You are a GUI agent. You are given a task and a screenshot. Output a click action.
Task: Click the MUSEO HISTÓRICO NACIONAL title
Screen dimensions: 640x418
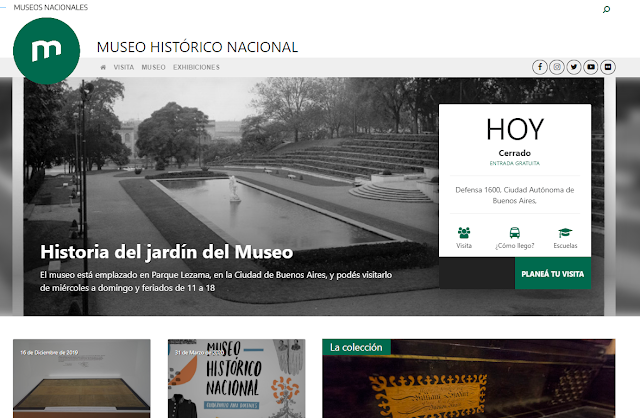point(197,47)
